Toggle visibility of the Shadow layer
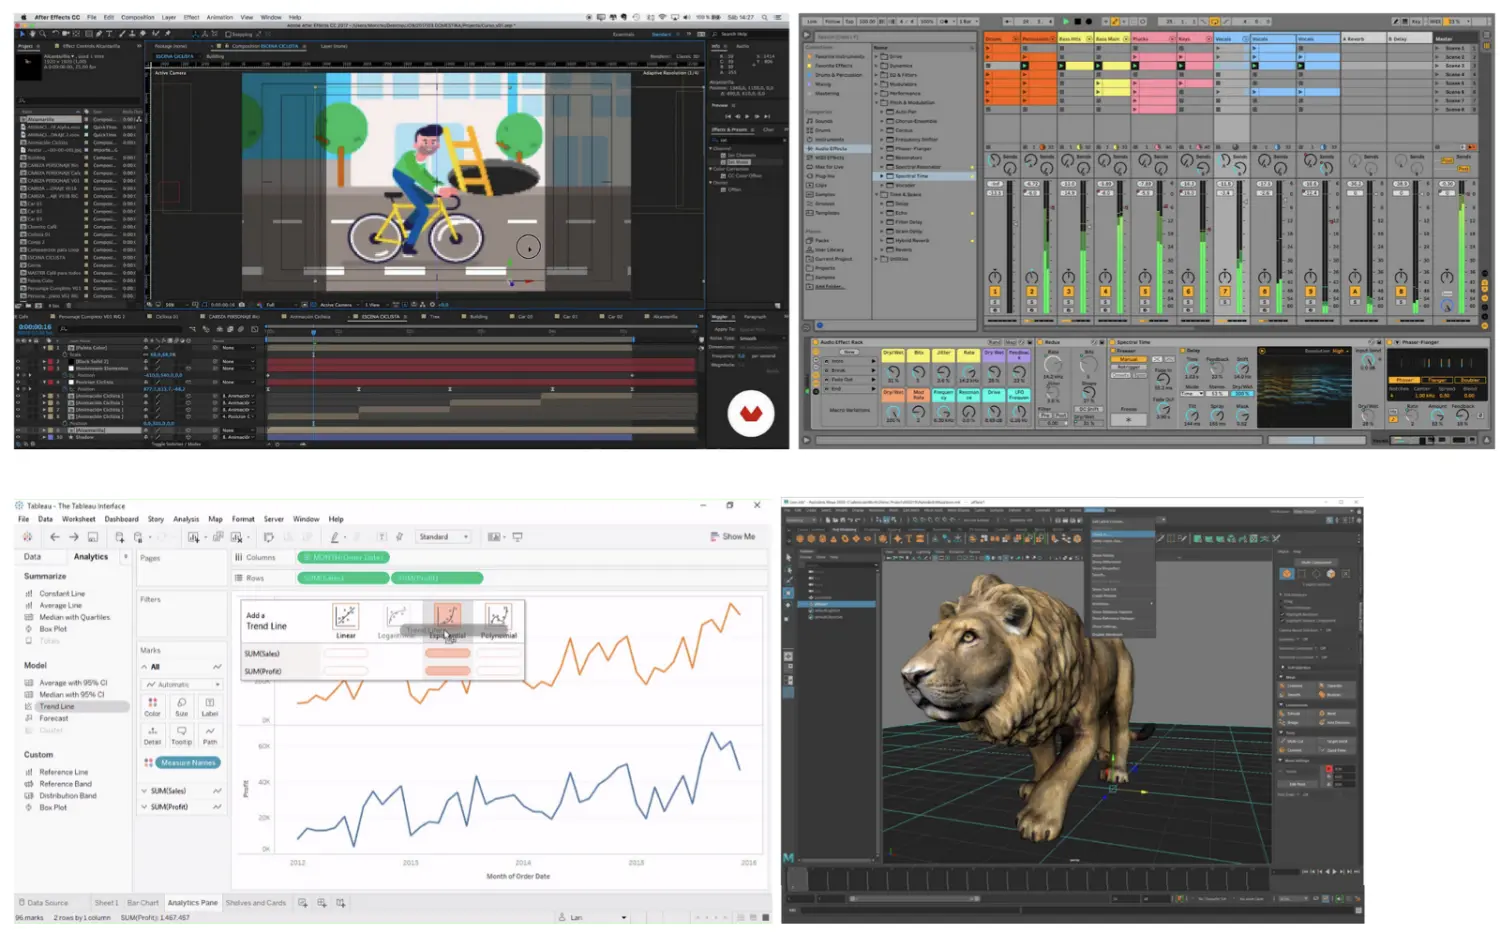The width and height of the screenshot is (1500, 934). 18,437
